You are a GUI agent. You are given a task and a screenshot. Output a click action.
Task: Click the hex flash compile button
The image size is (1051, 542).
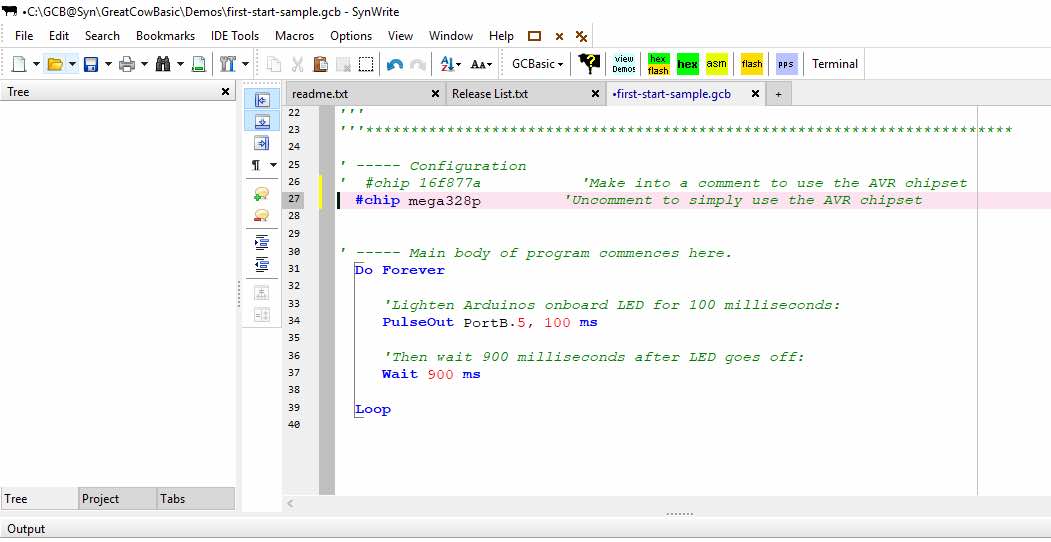658,64
